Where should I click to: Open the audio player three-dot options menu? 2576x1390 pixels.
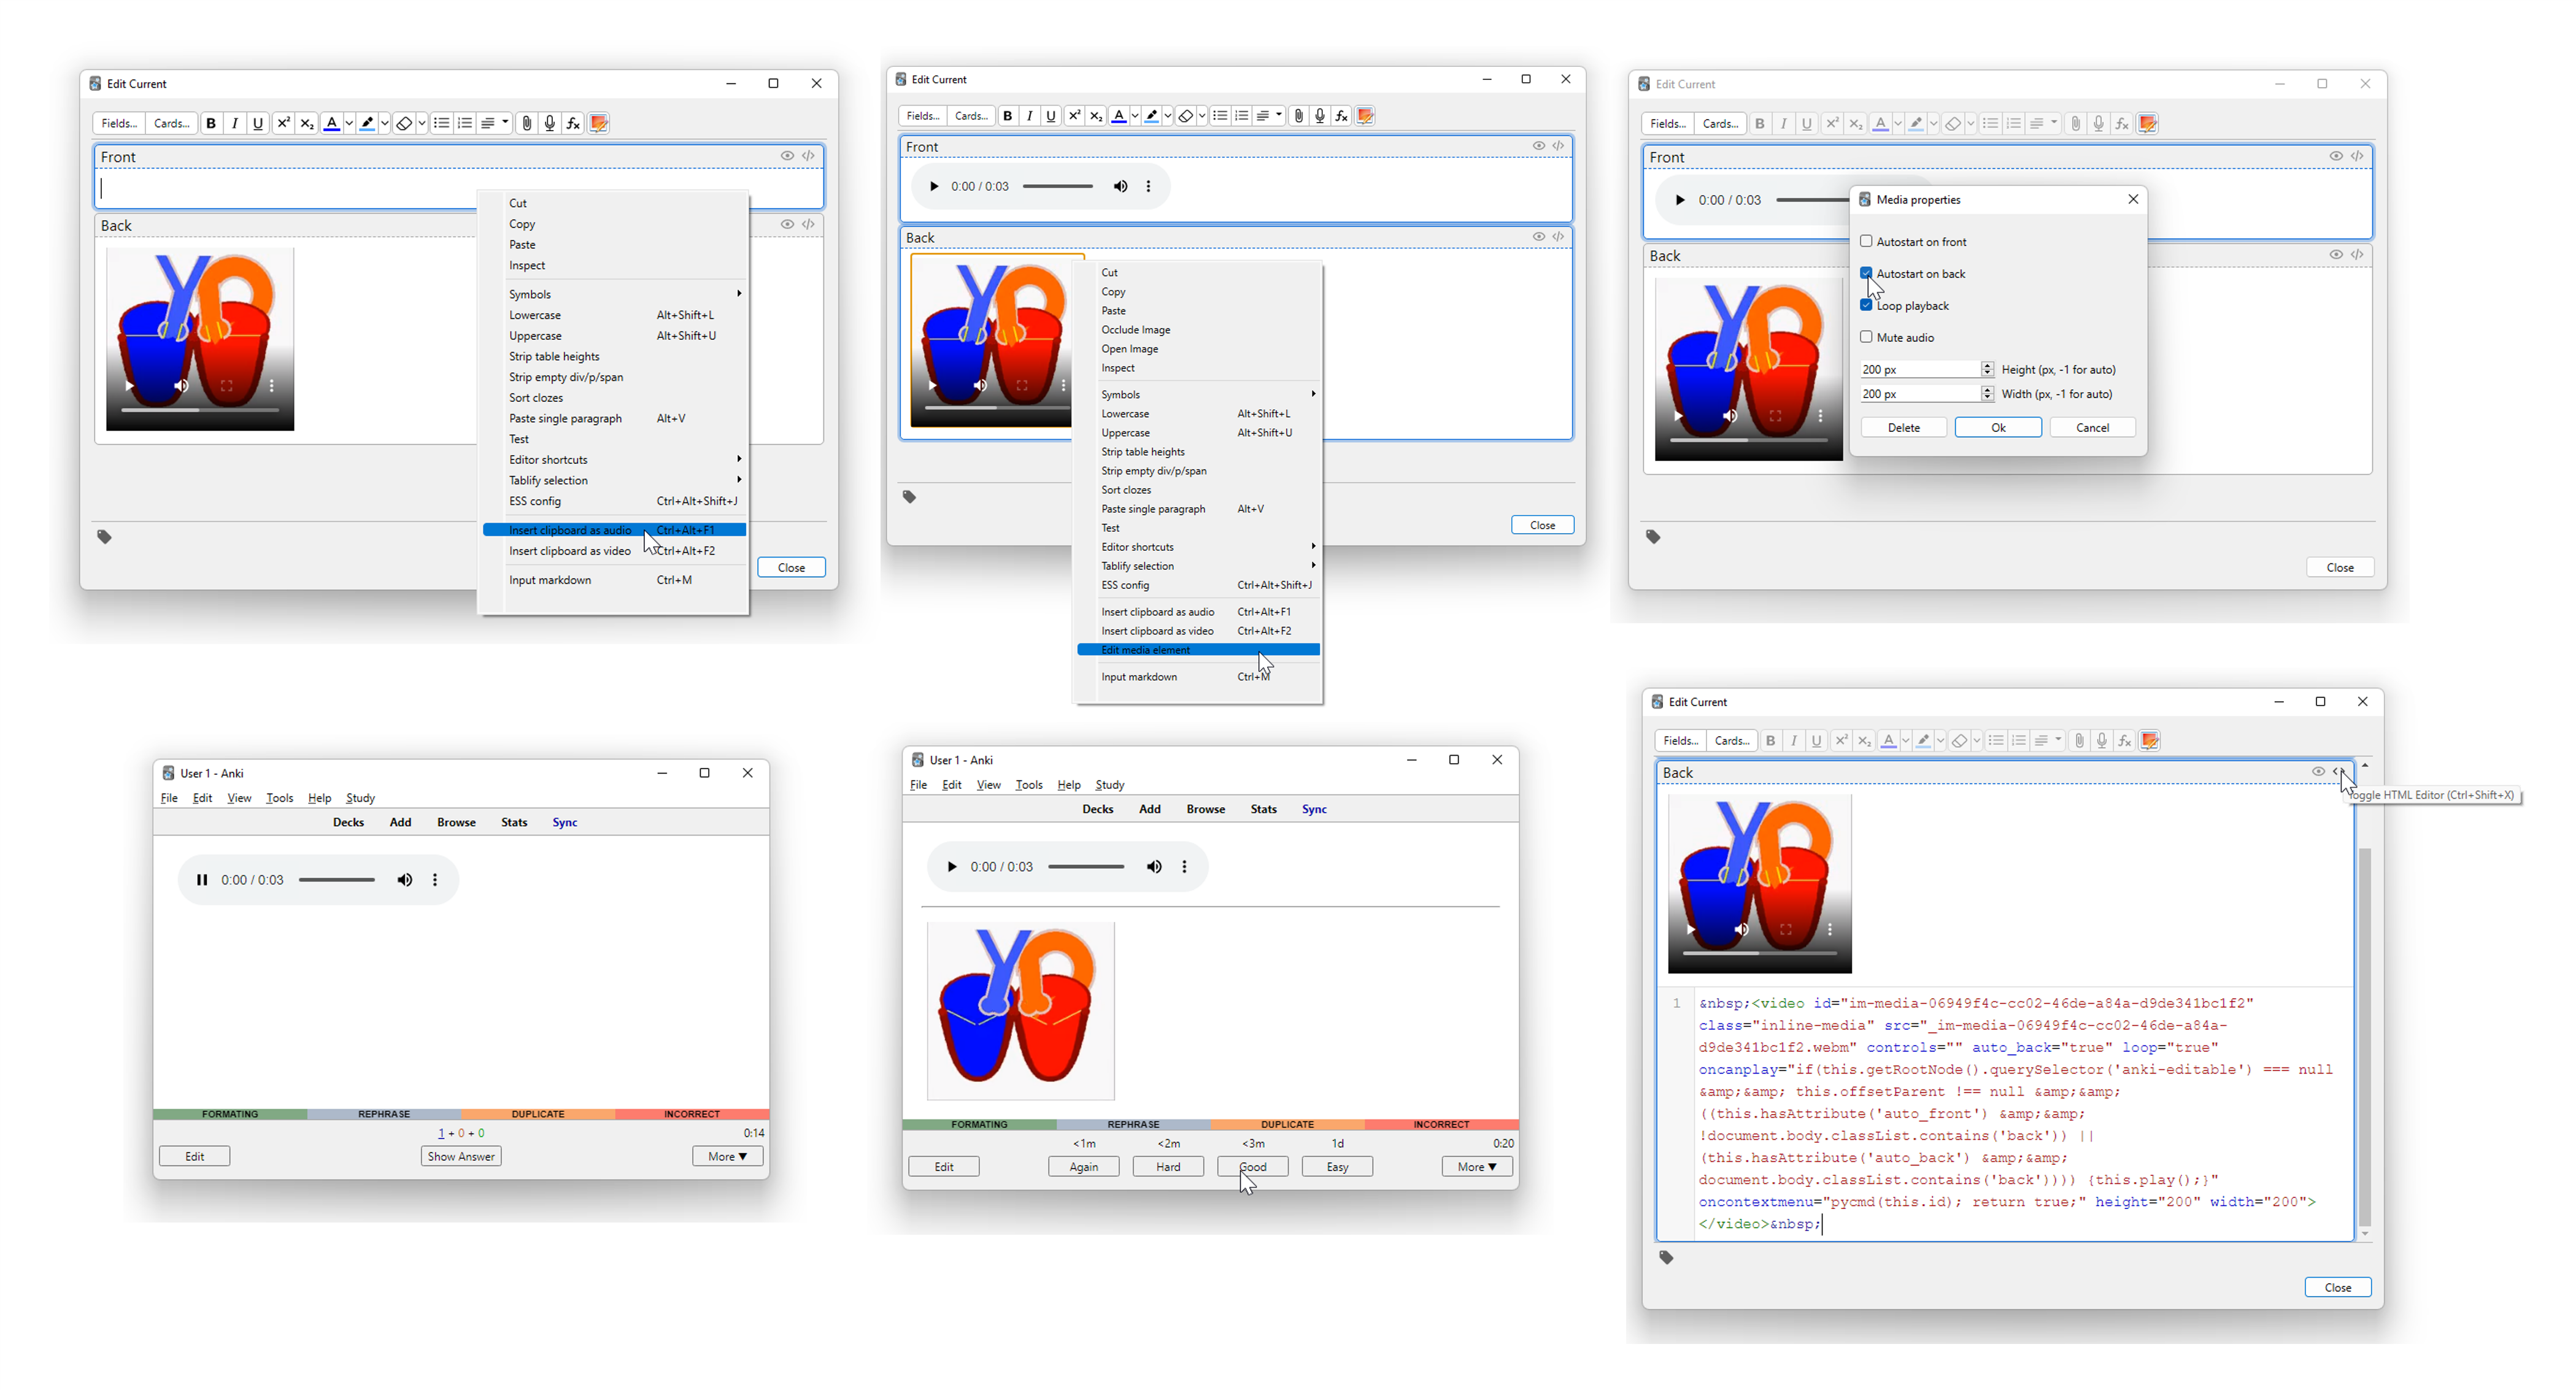click(x=1148, y=186)
